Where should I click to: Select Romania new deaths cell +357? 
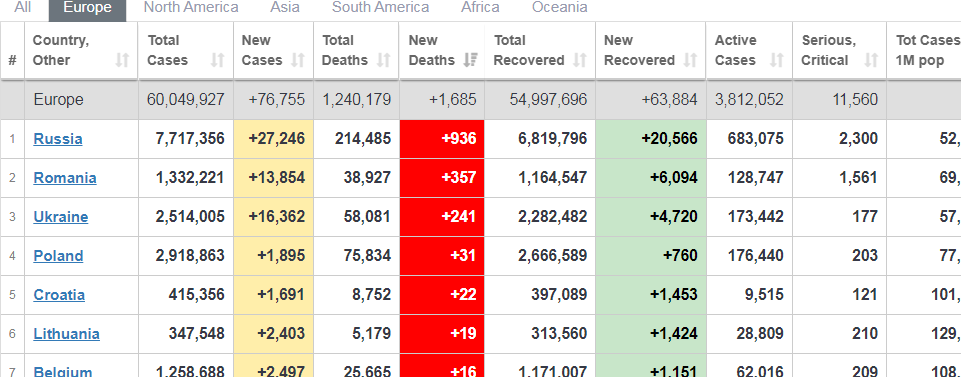(442, 178)
